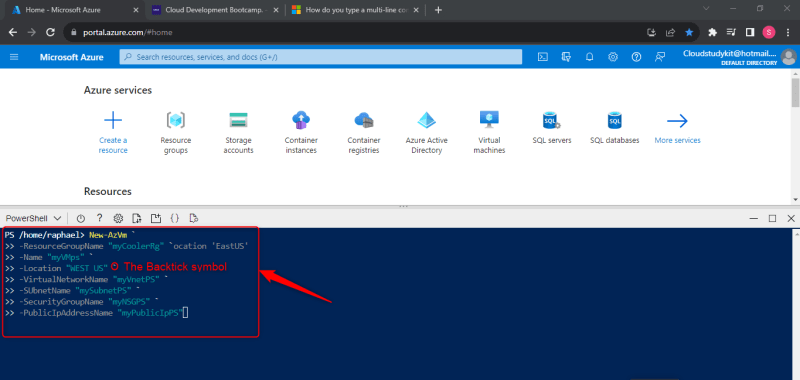The image size is (800, 380).
Task: Open the notifications bell in Azure header
Action: pyautogui.click(x=589, y=57)
